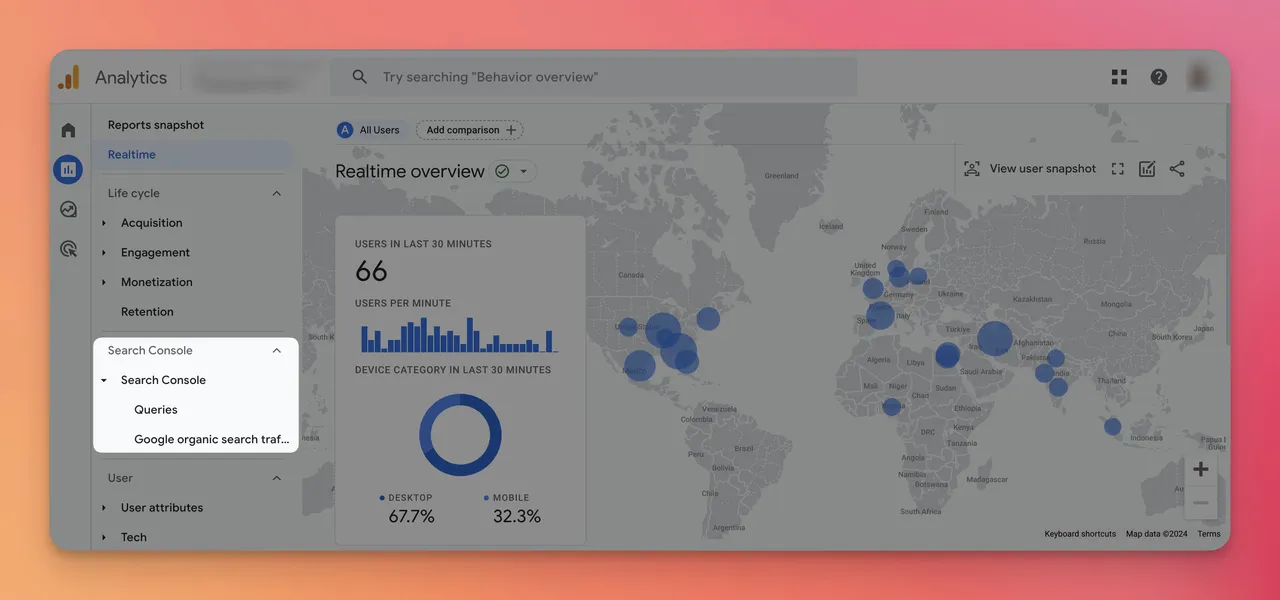Click the search magnifier icon
Image resolution: width=1280 pixels, height=600 pixels.
(360, 77)
